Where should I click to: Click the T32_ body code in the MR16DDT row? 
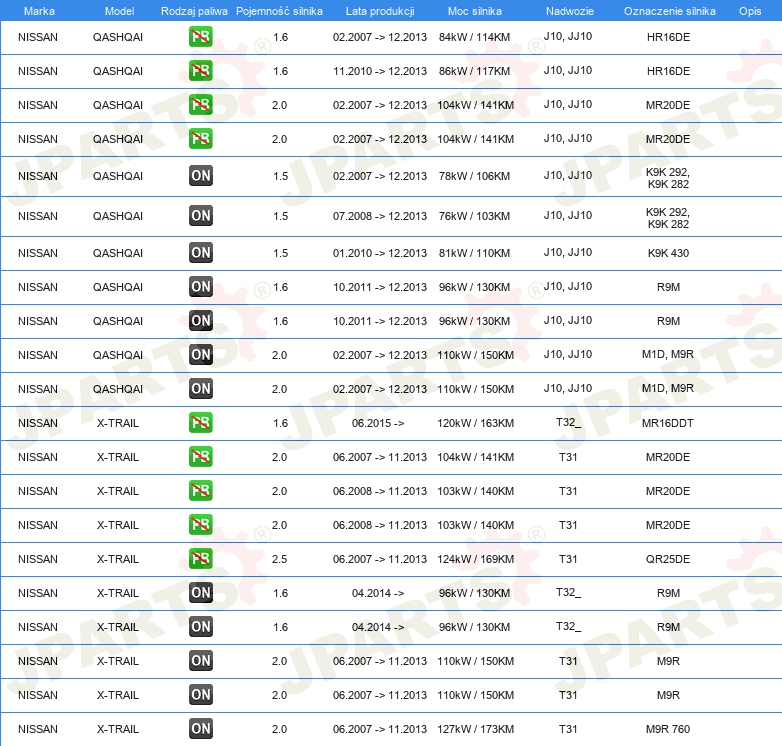pyautogui.click(x=569, y=422)
